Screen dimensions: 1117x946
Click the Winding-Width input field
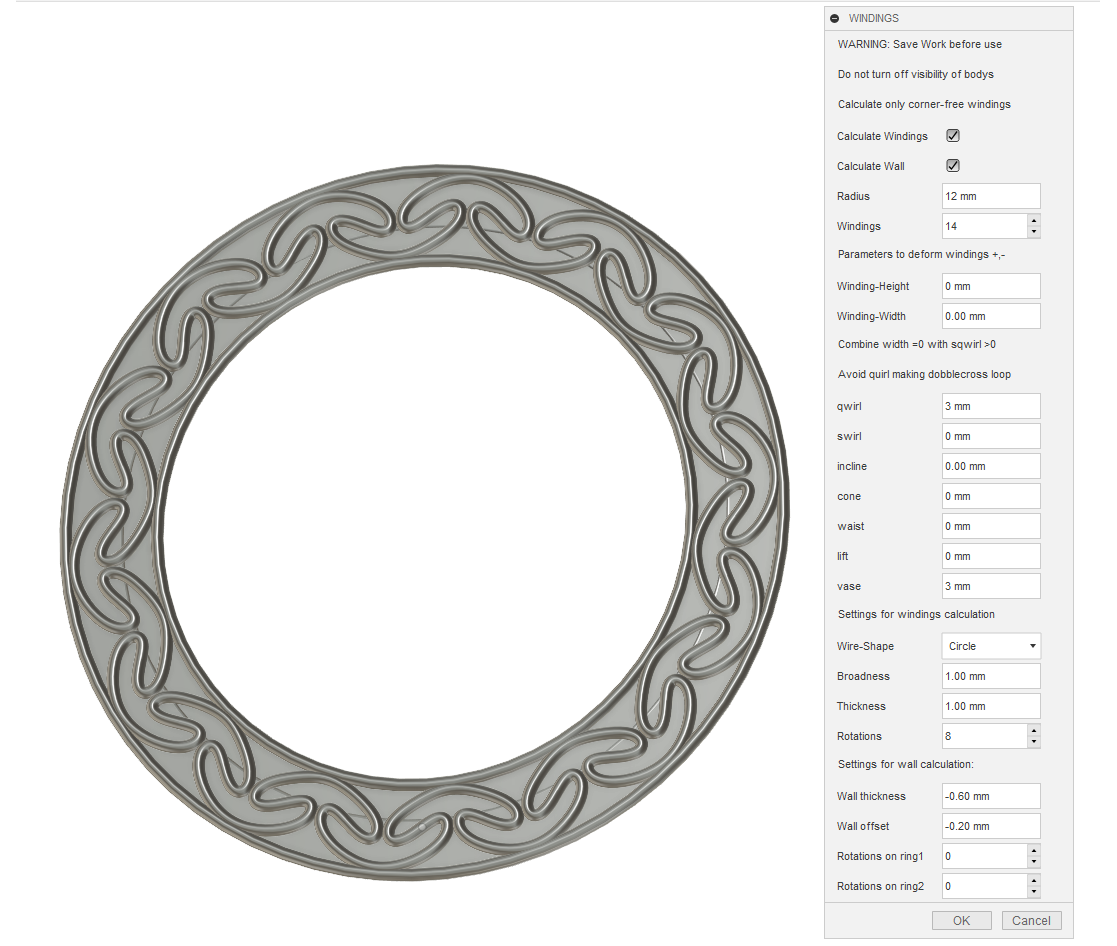[x=990, y=316]
